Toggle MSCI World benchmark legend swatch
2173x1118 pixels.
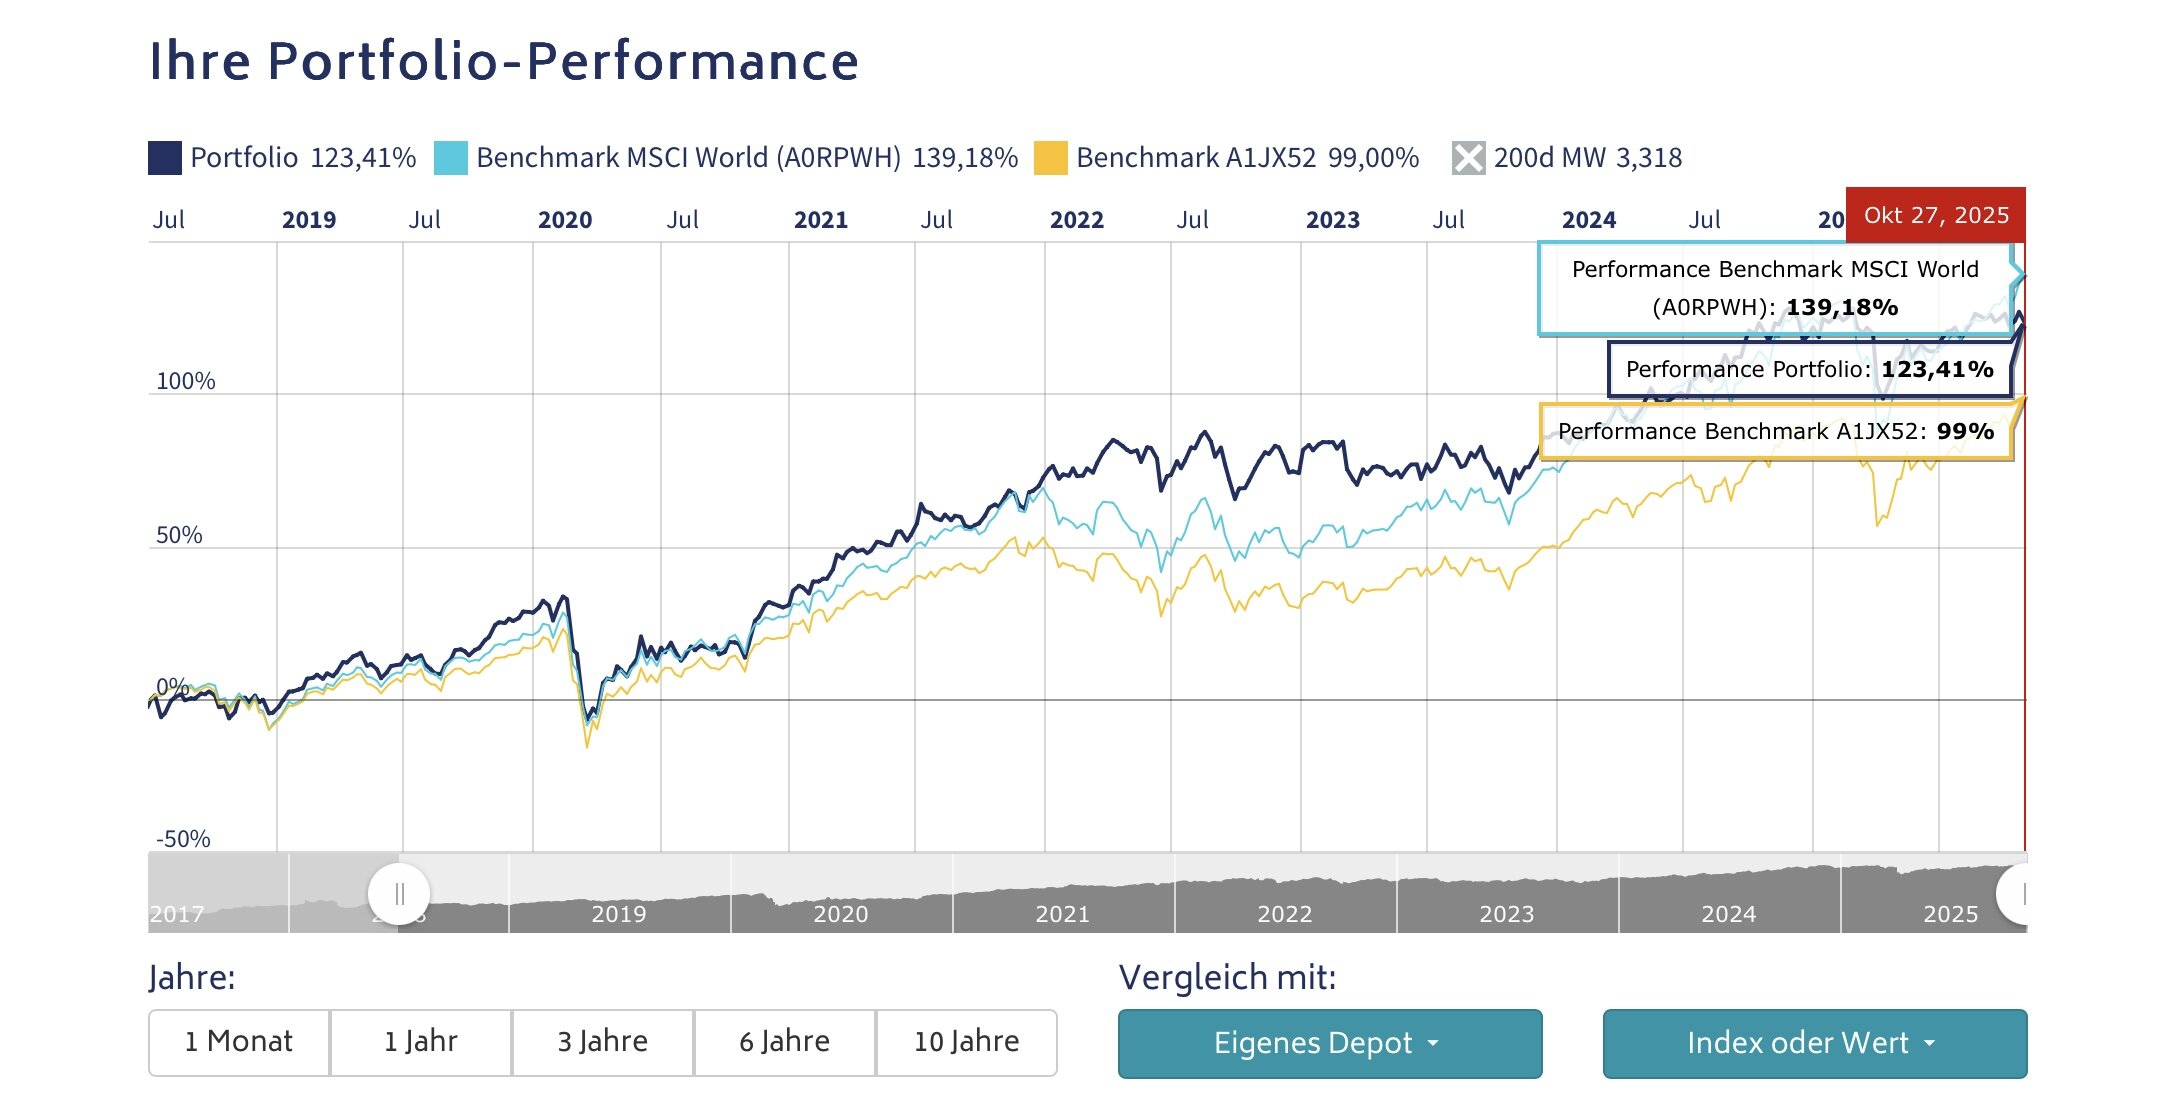pos(451,158)
